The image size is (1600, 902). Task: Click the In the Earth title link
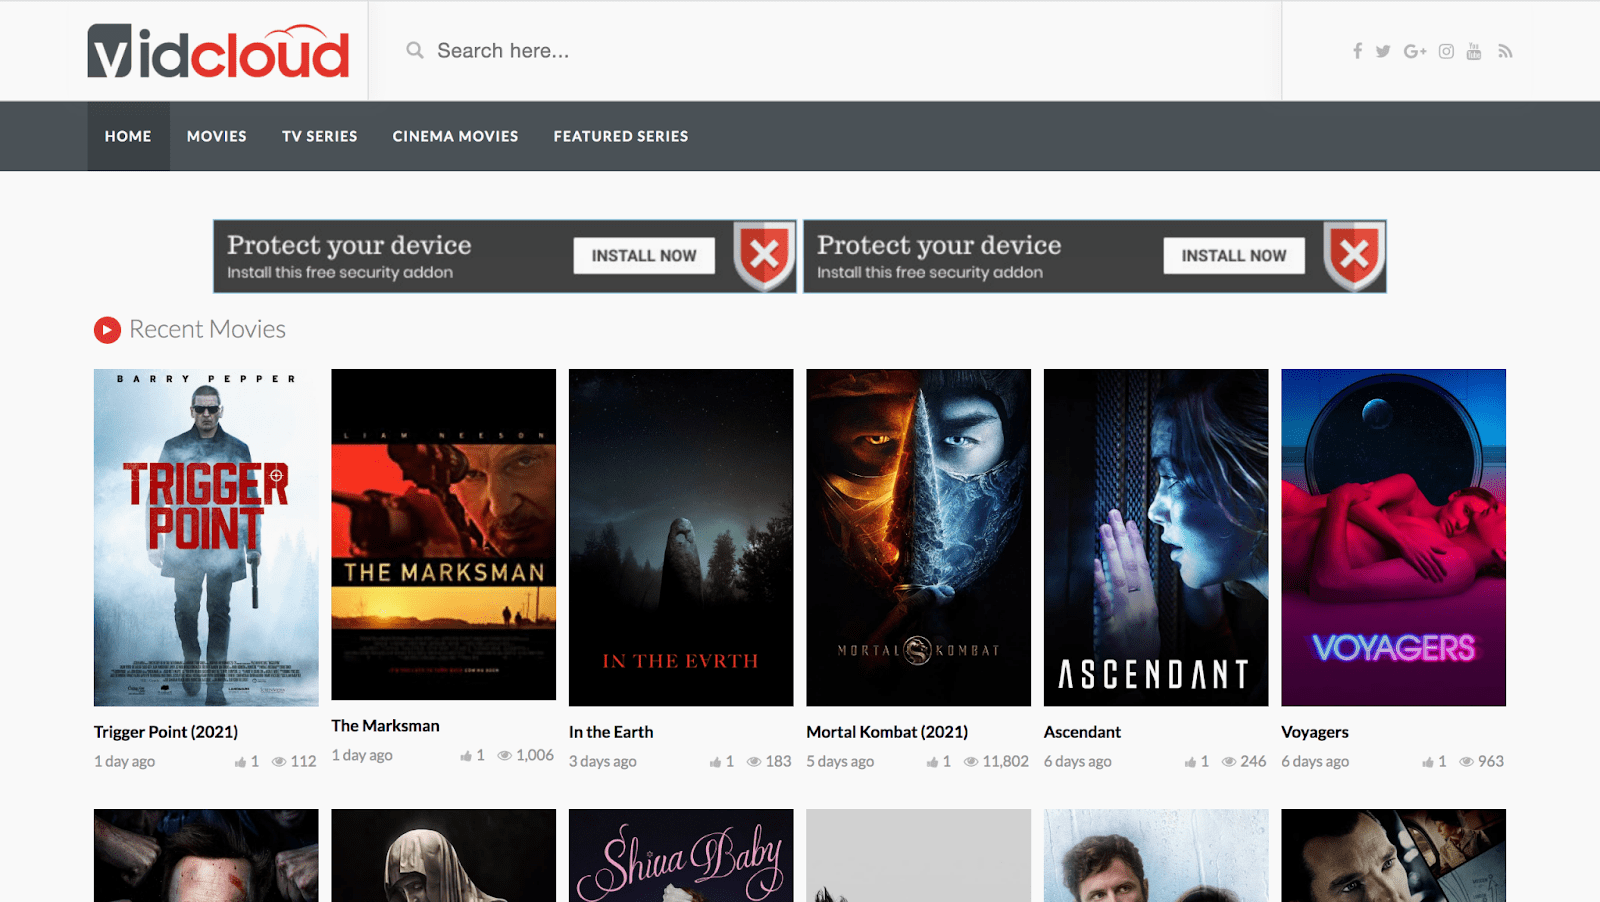611,732
